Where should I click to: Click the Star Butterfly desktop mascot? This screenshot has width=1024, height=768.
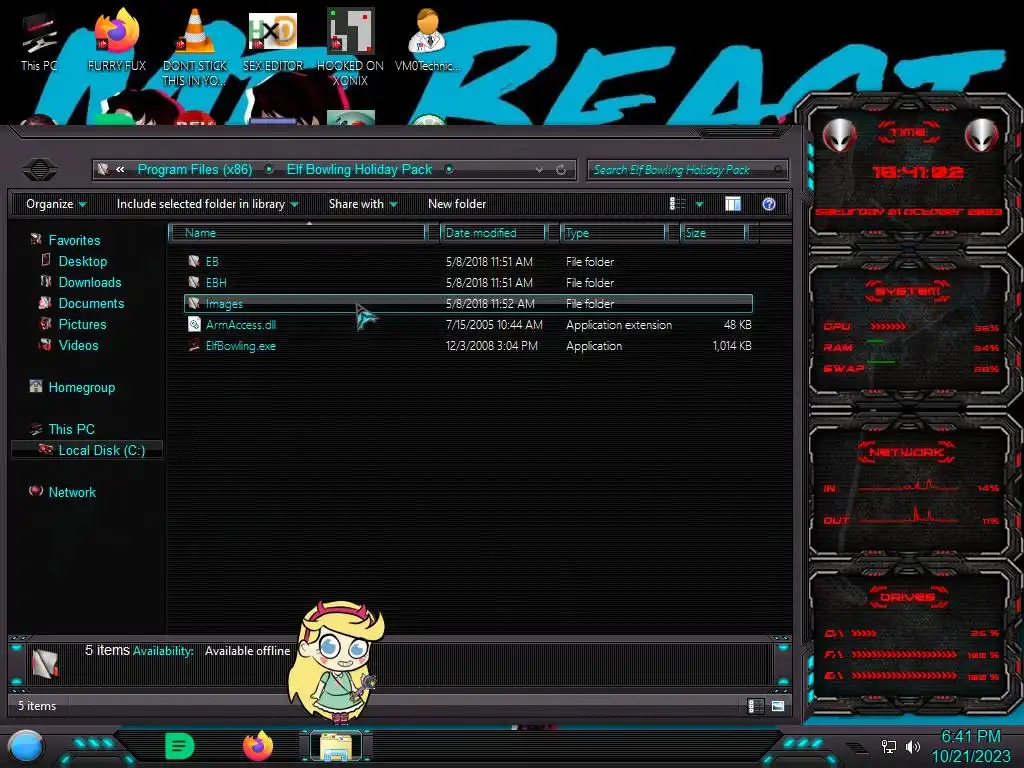[x=337, y=661]
